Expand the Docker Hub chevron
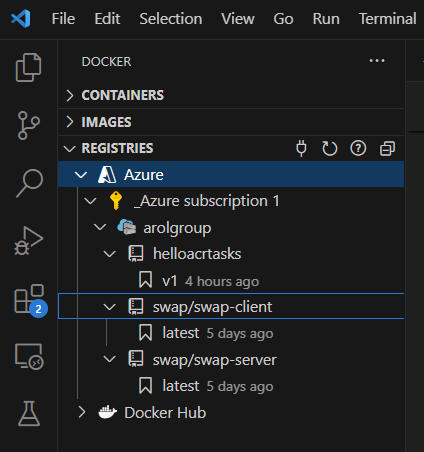Image resolution: width=424 pixels, height=452 pixels. (82, 412)
